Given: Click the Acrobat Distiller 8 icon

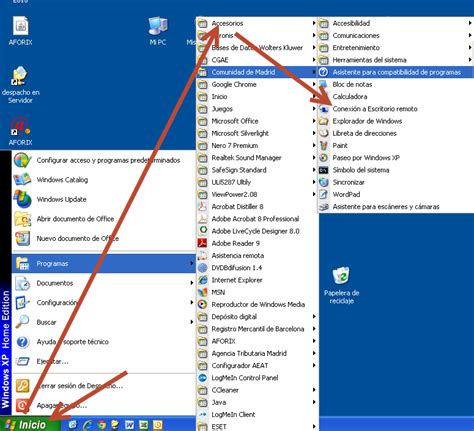Looking at the screenshot, I should [203, 207].
